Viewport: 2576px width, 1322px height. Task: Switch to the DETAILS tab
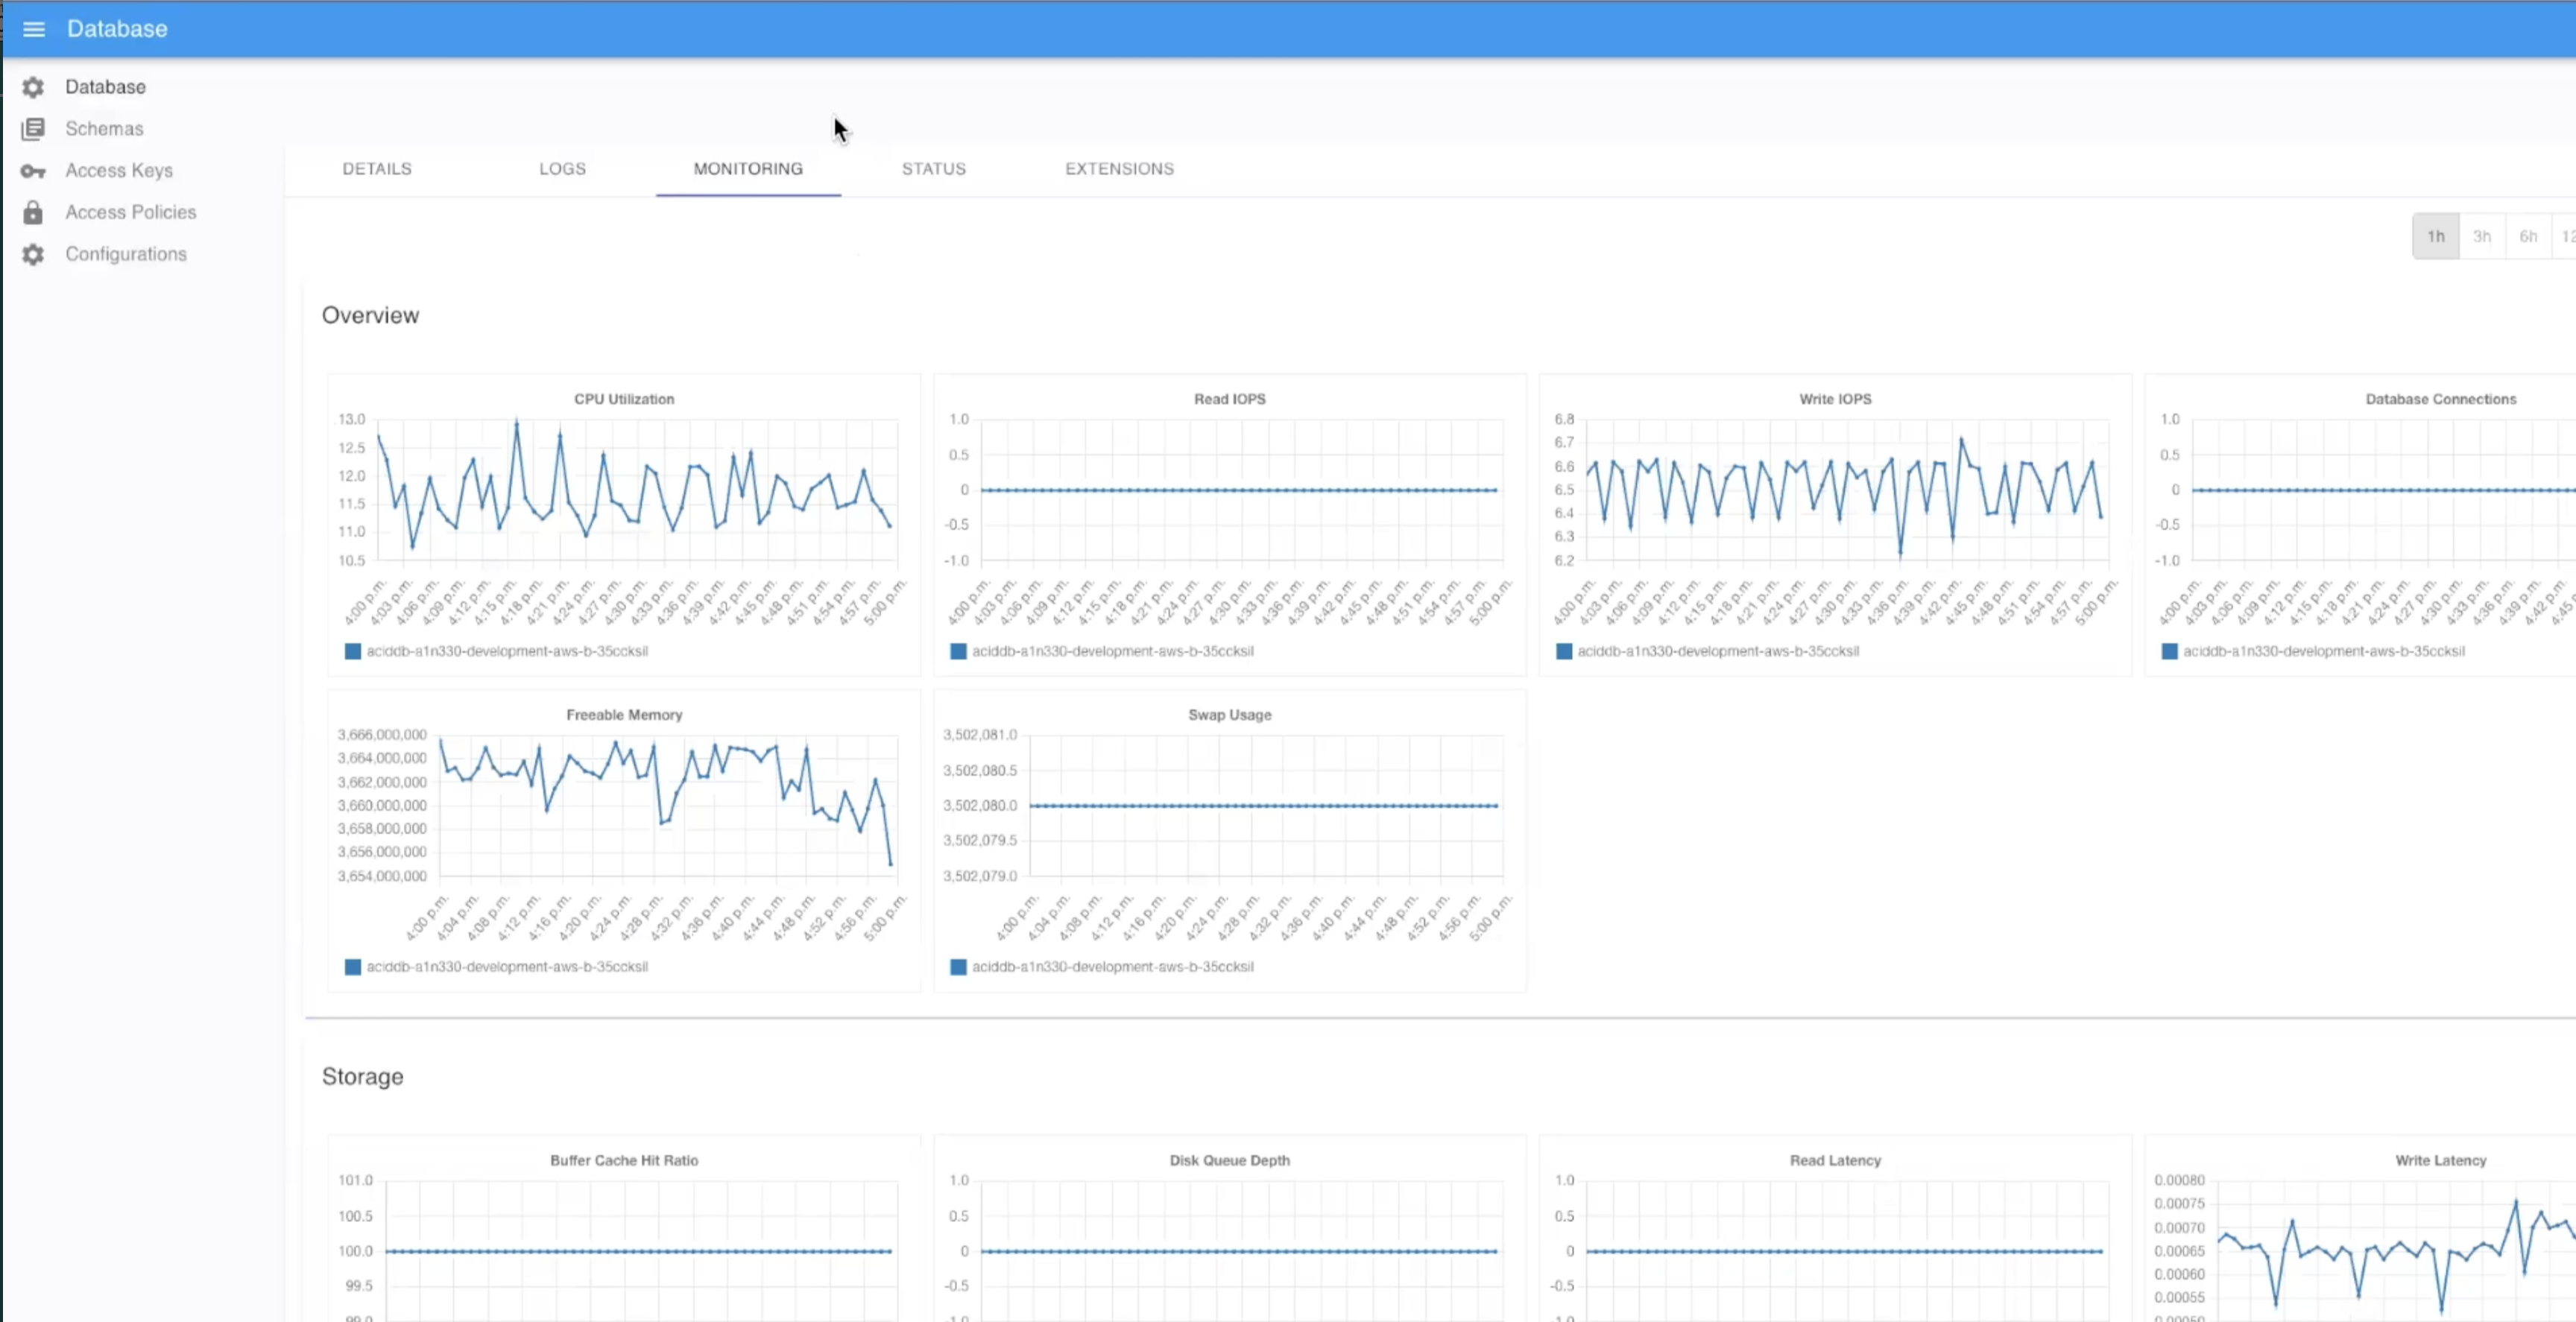377,169
